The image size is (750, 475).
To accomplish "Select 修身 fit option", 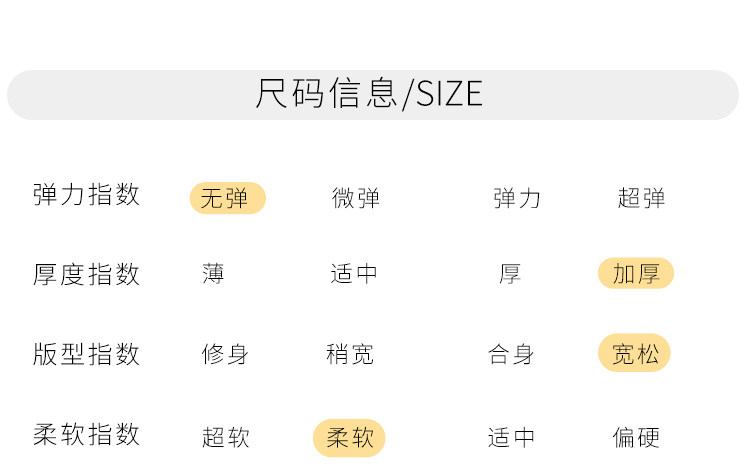I will coord(225,354).
